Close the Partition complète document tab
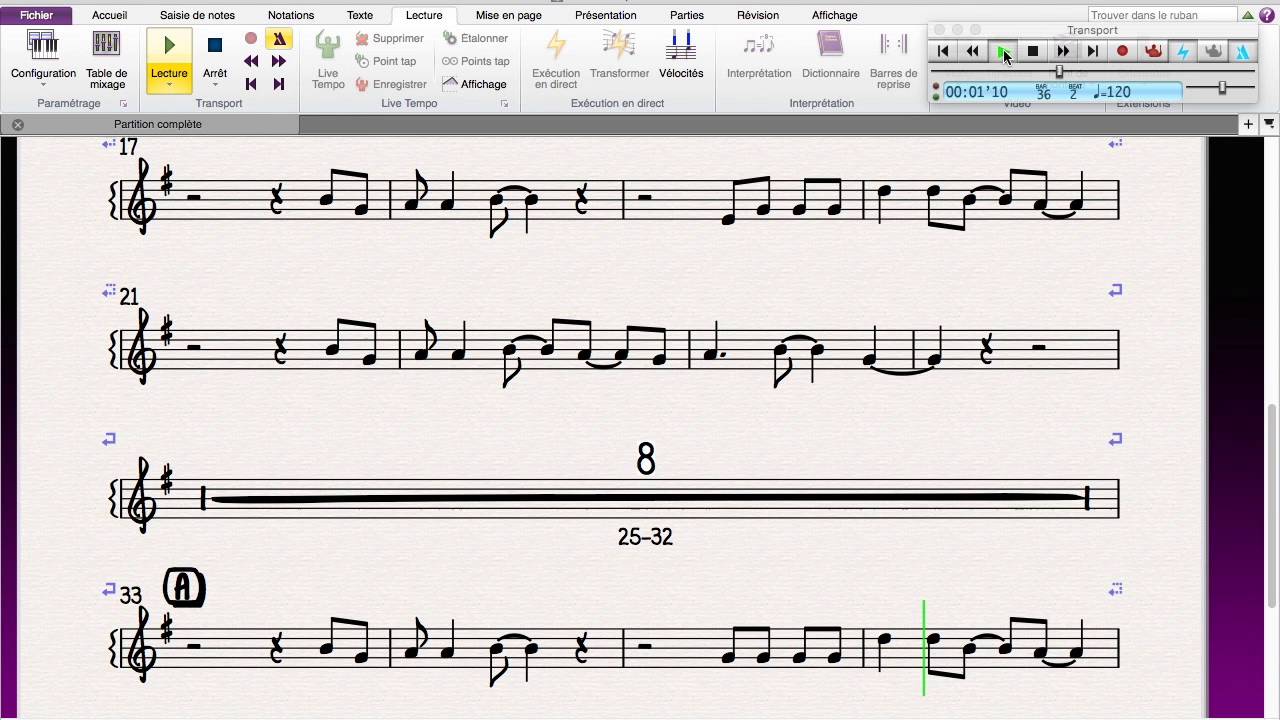This screenshot has width=1280, height=720. 18,125
